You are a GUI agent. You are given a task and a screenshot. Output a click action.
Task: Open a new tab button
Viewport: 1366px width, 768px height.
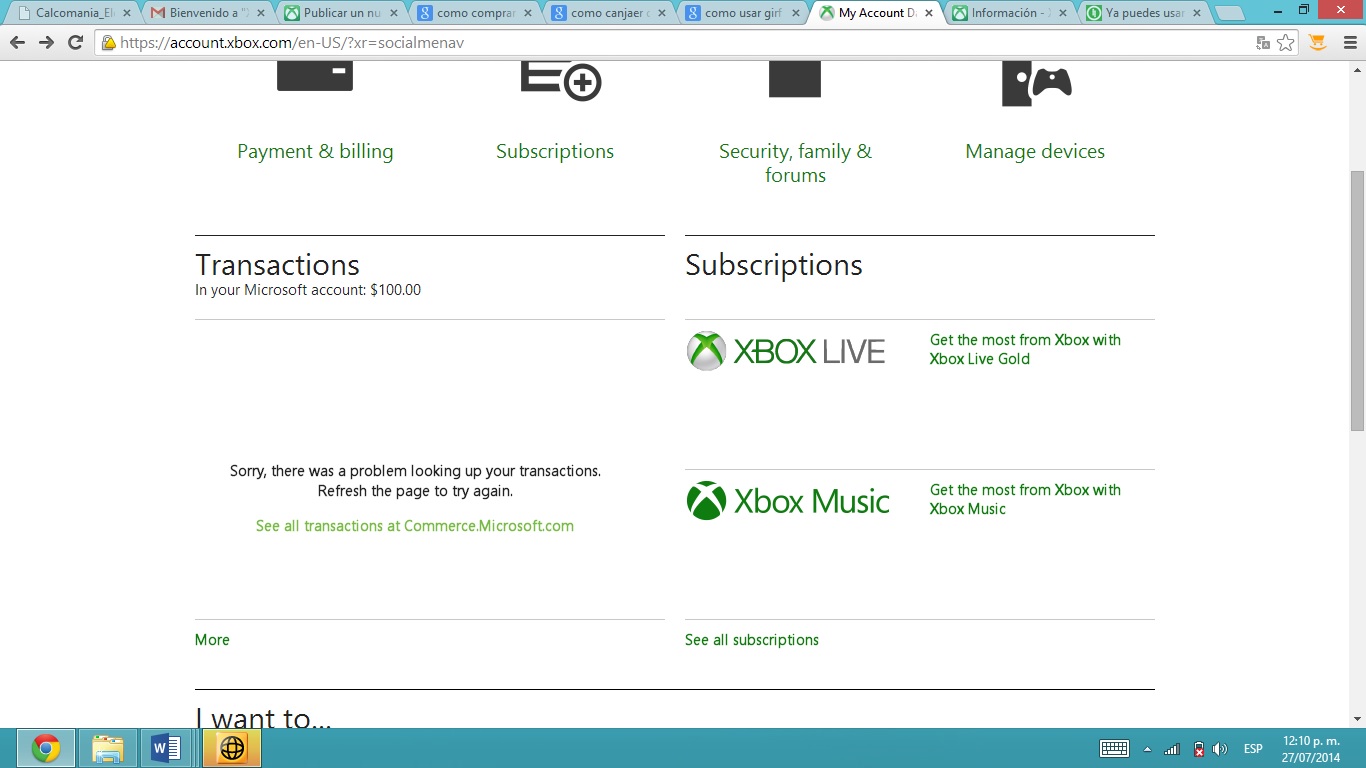[1230, 14]
